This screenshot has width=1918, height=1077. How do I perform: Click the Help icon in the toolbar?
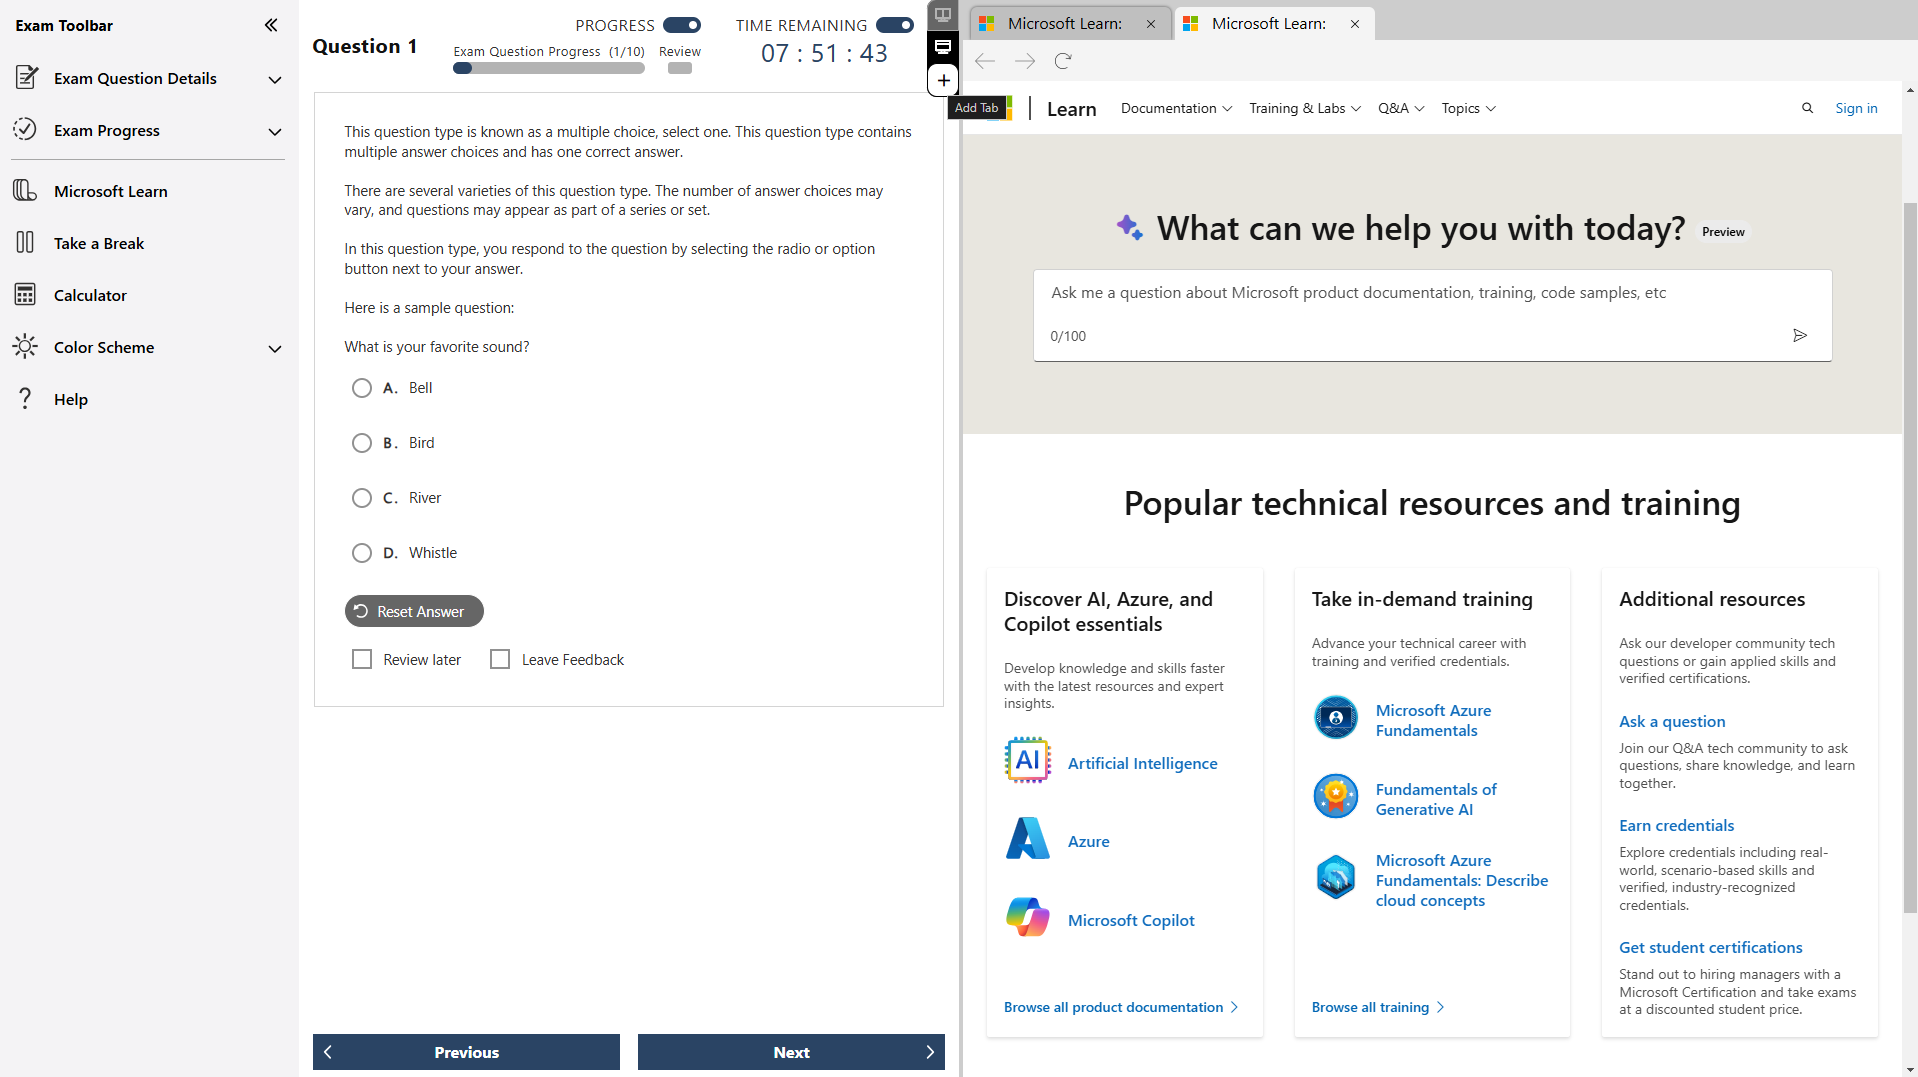click(25, 398)
